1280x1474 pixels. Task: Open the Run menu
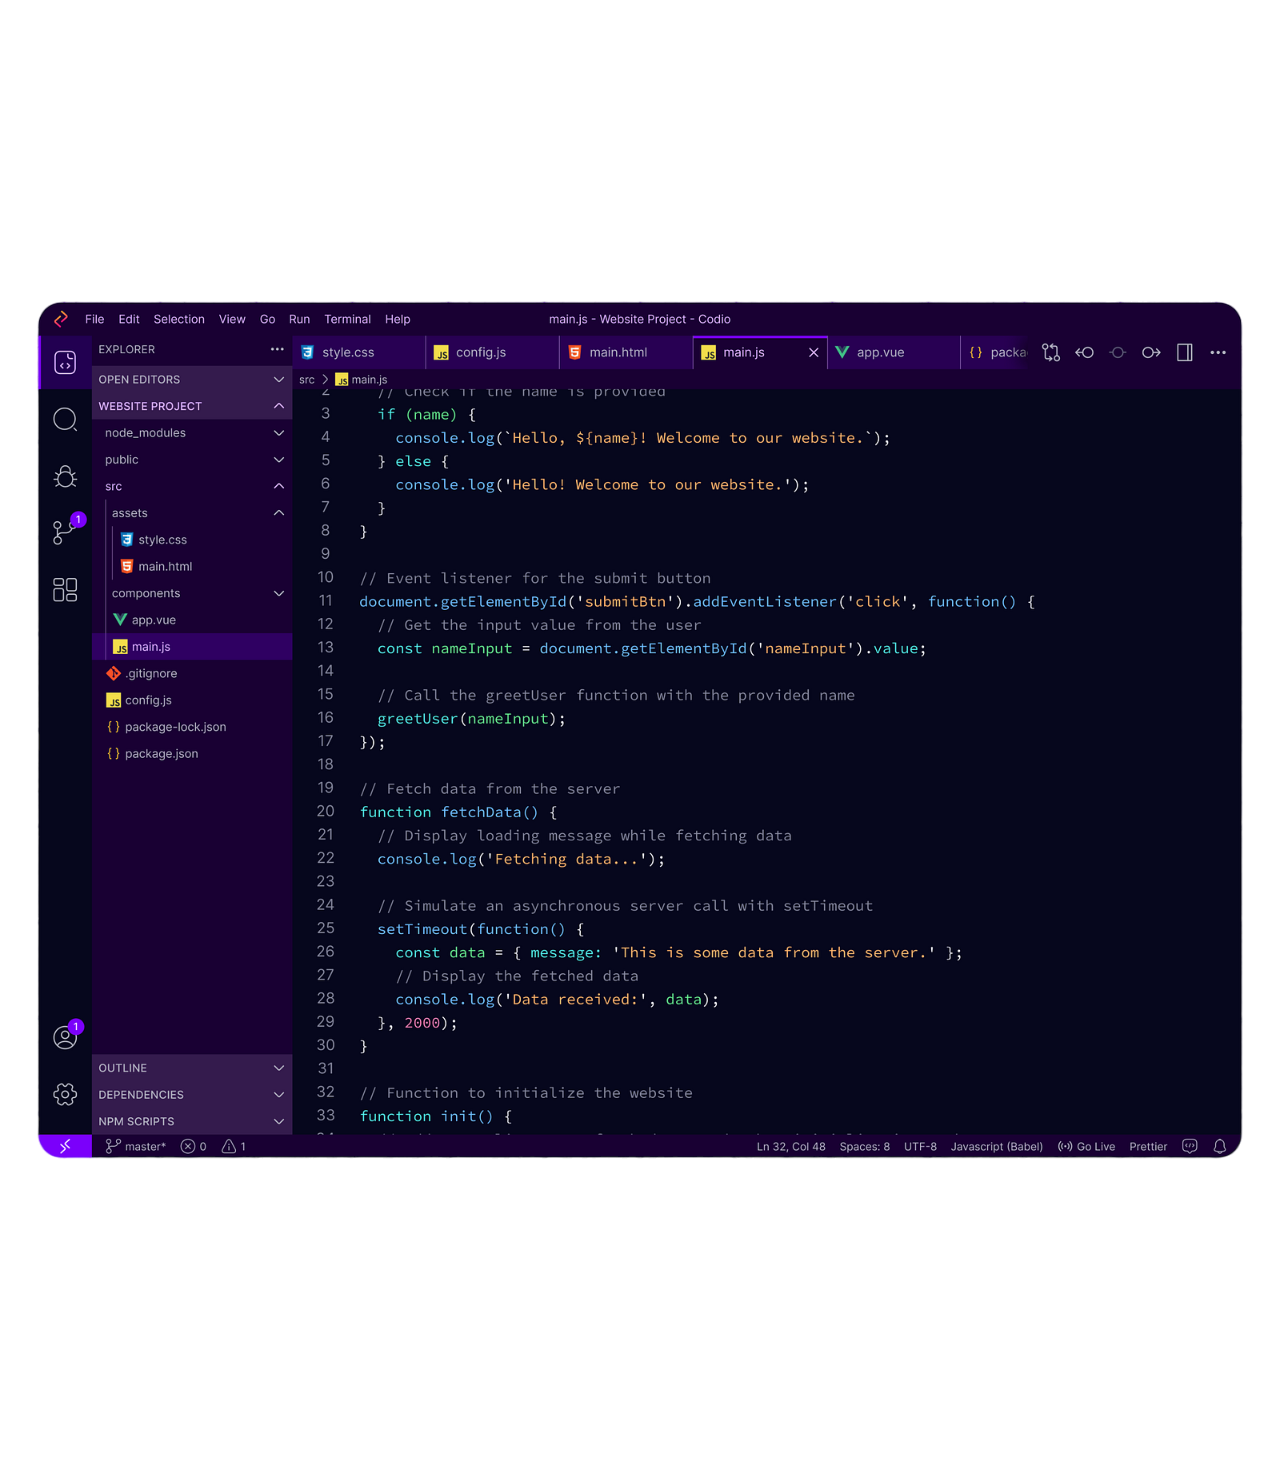click(299, 319)
